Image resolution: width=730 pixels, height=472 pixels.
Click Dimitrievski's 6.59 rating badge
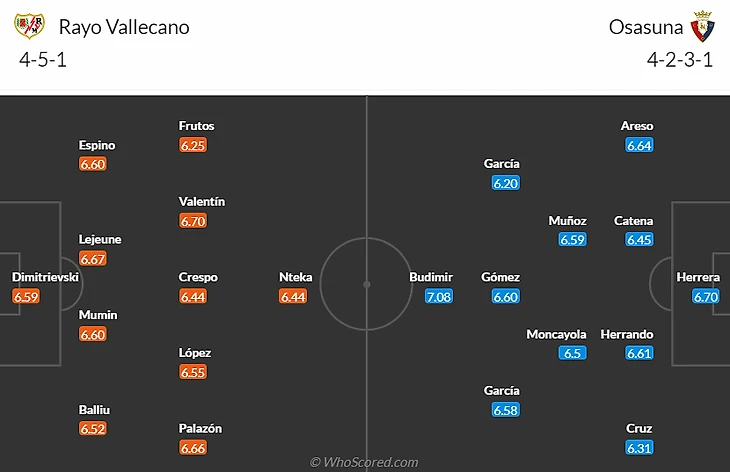[x=26, y=297]
